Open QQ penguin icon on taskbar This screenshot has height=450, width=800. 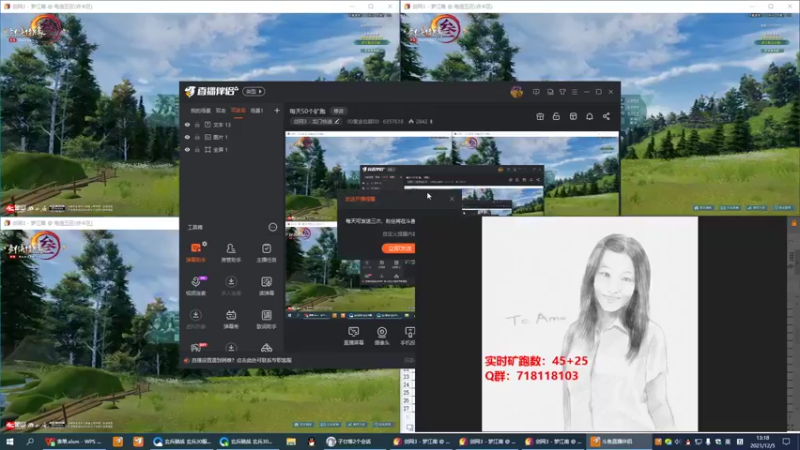[x=311, y=441]
